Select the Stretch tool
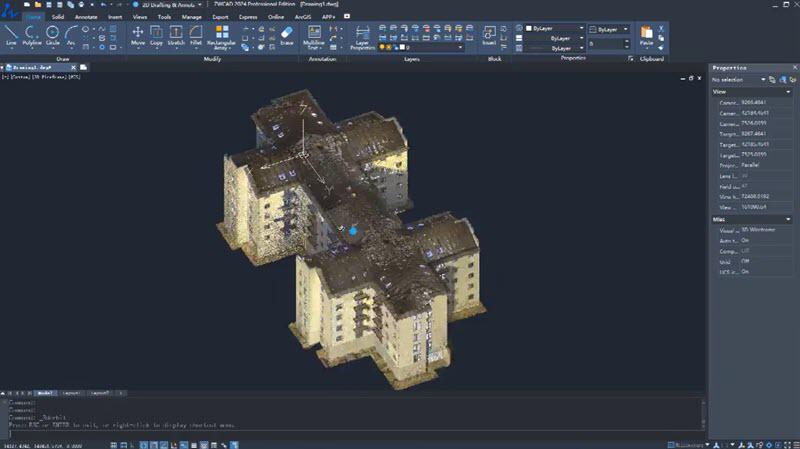 [x=176, y=36]
